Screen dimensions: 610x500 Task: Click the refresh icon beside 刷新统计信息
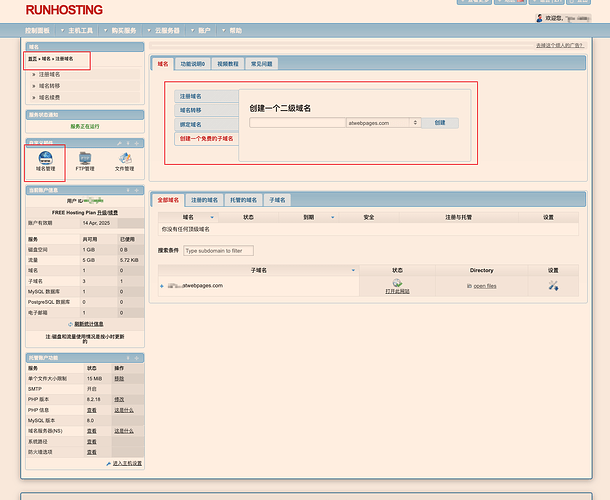pyautogui.click(x=70, y=324)
